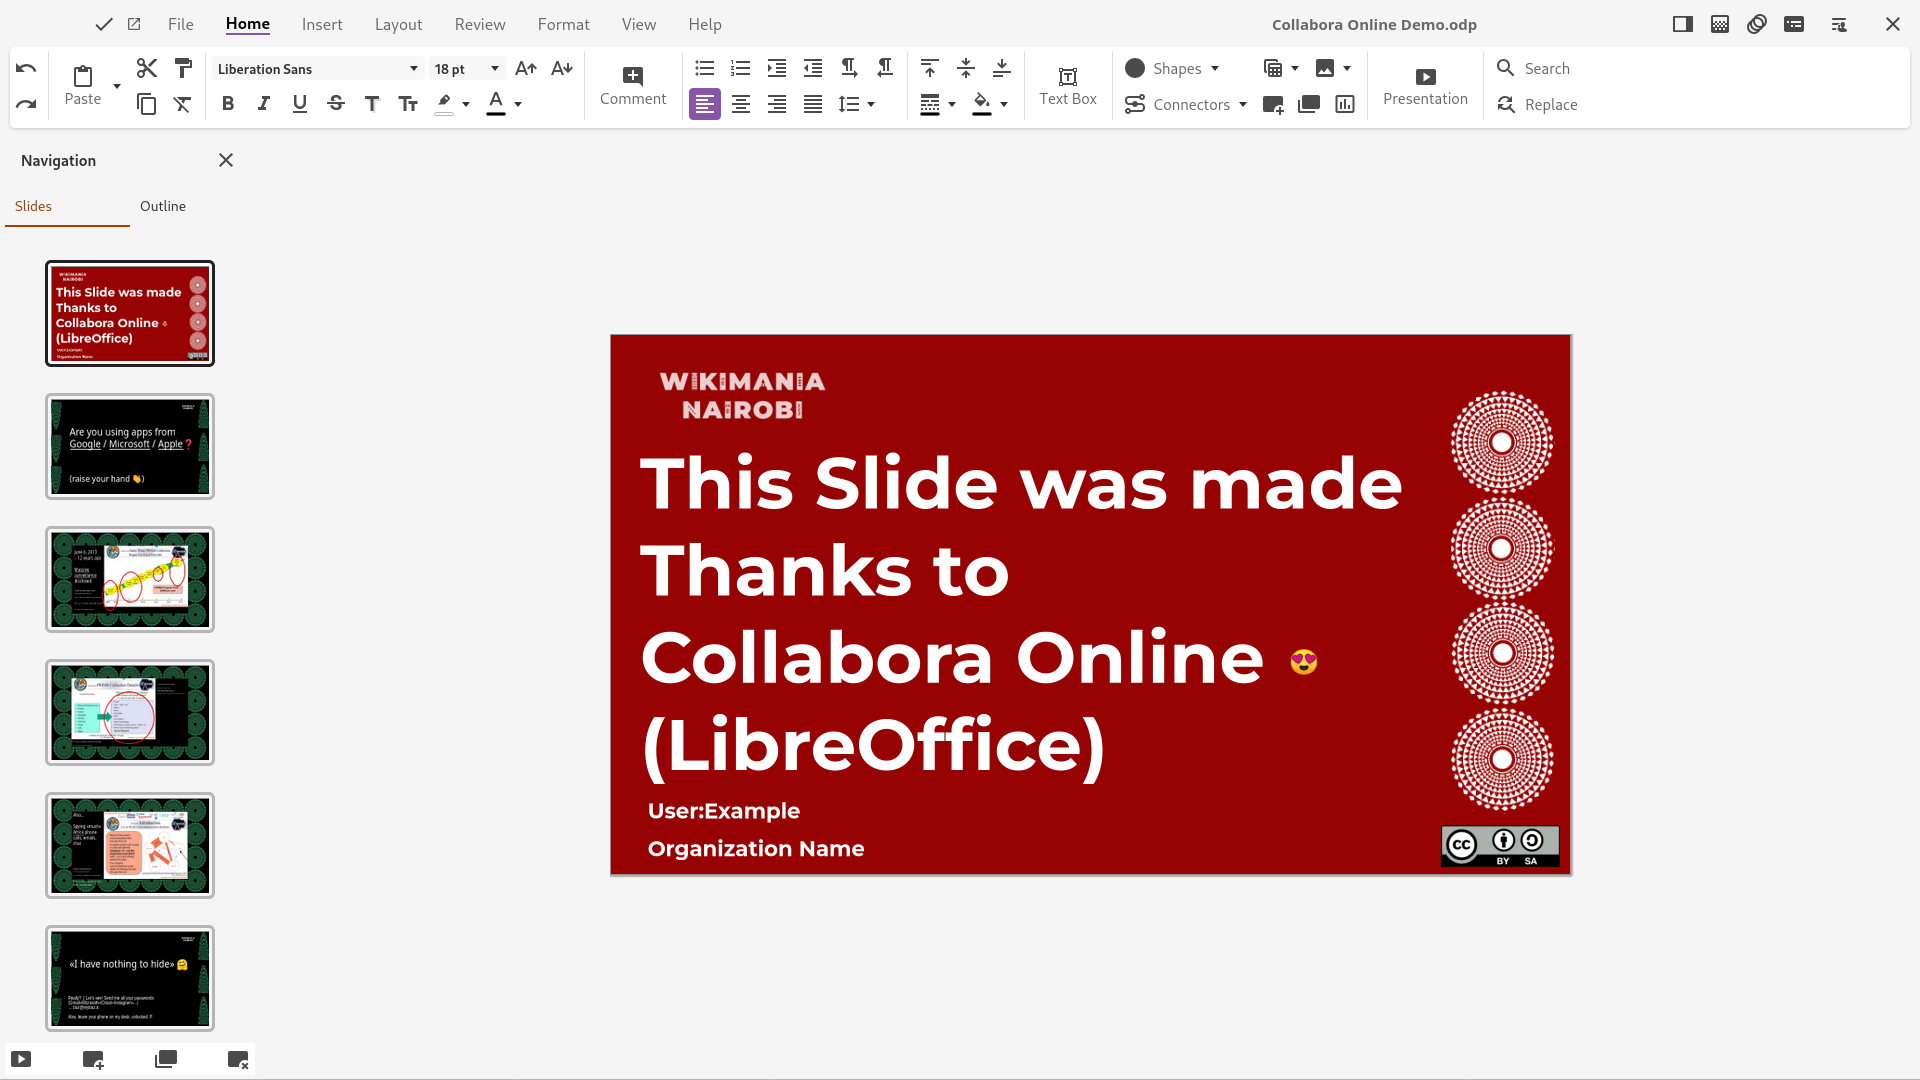Switch to the Format tab

(x=563, y=24)
